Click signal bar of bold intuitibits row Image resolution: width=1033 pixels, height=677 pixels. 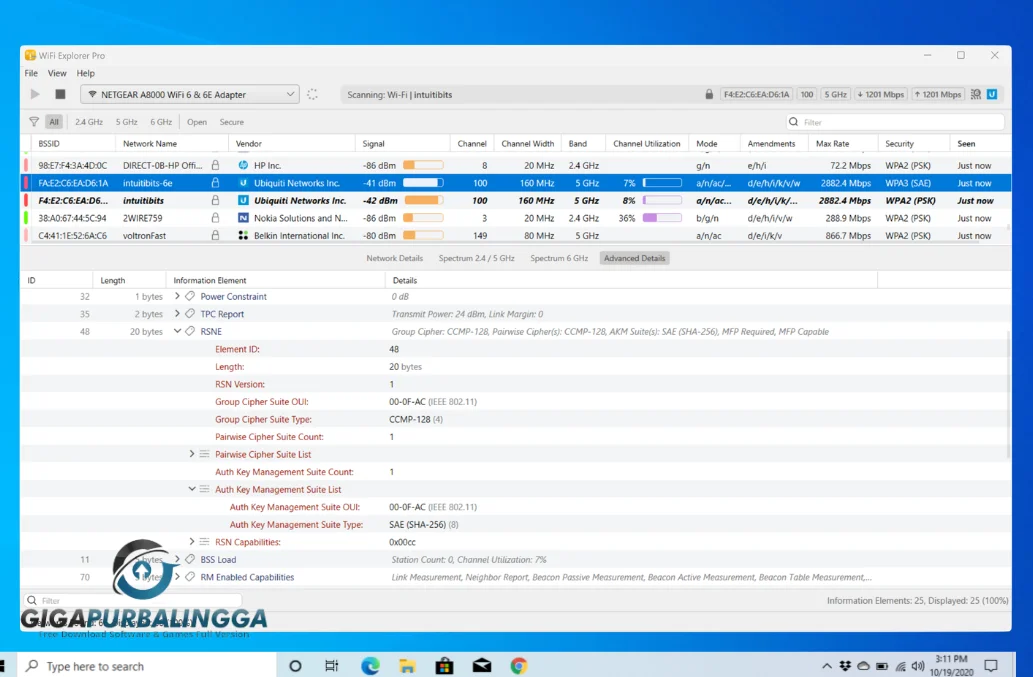(x=423, y=200)
